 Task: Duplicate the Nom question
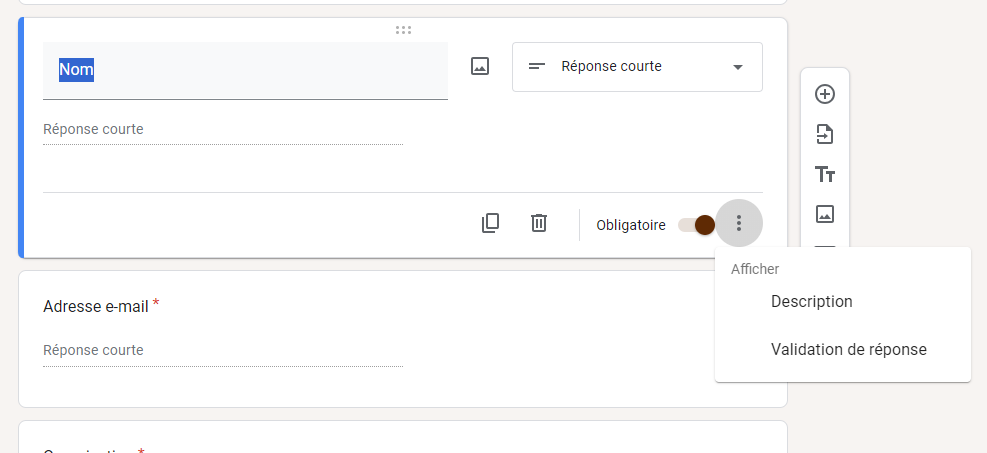point(490,223)
